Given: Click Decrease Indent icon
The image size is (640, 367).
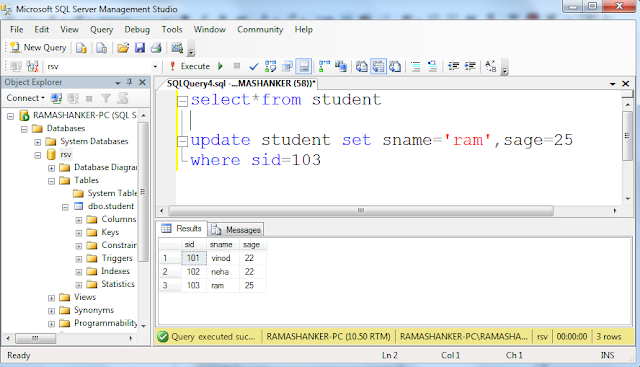Looking at the screenshot, I should [453, 66].
